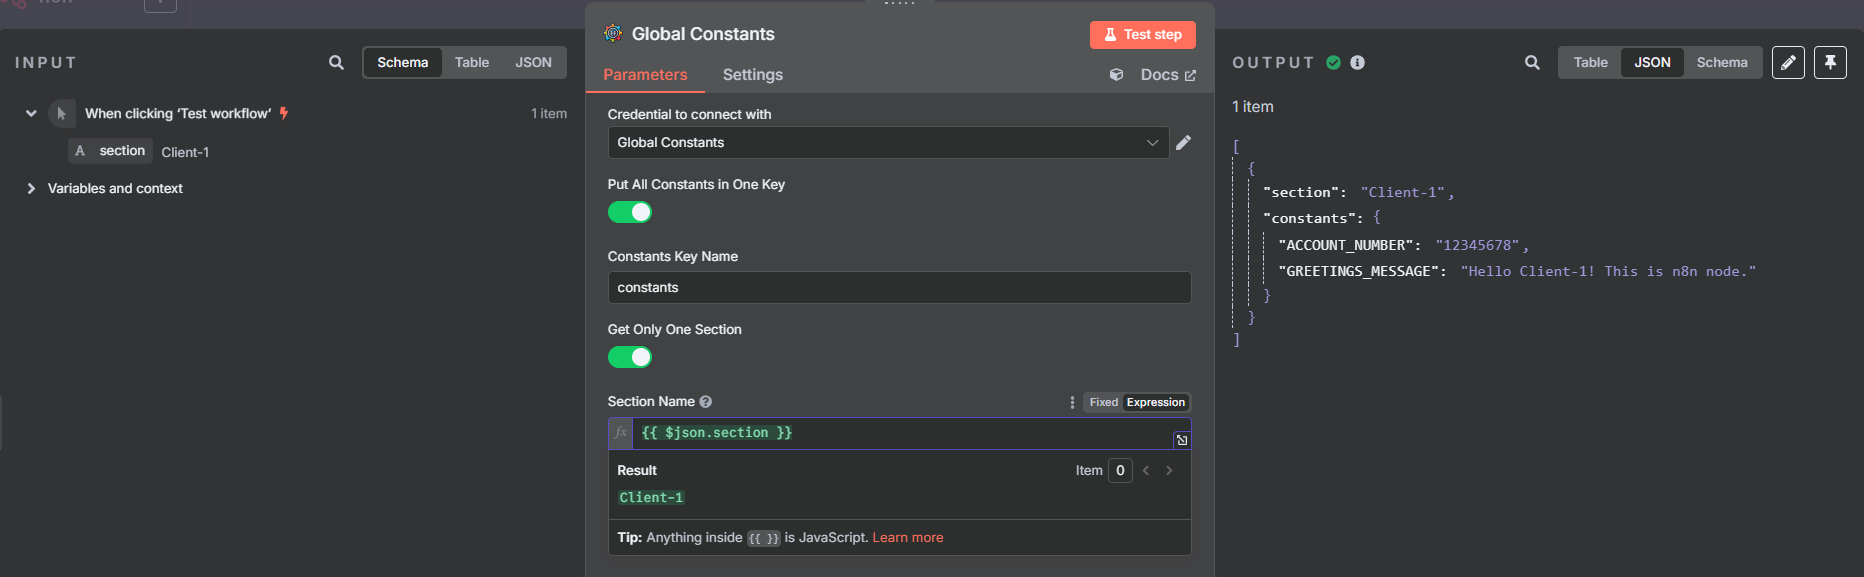
Task: Click the result Item number box
Action: (x=1120, y=470)
